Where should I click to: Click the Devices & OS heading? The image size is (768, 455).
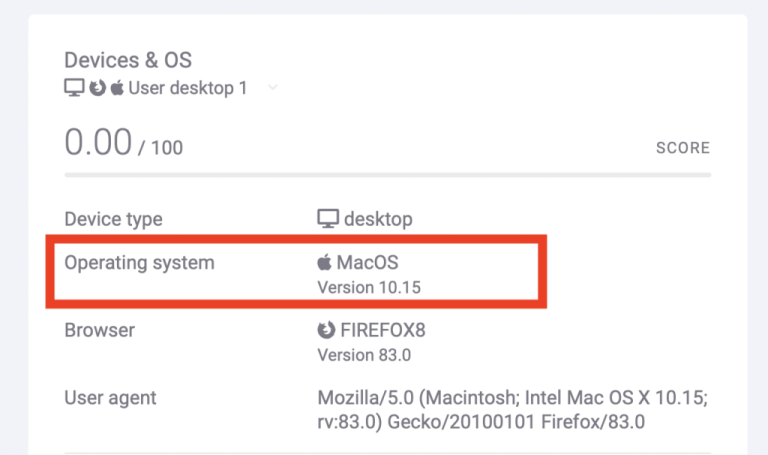tap(126, 59)
